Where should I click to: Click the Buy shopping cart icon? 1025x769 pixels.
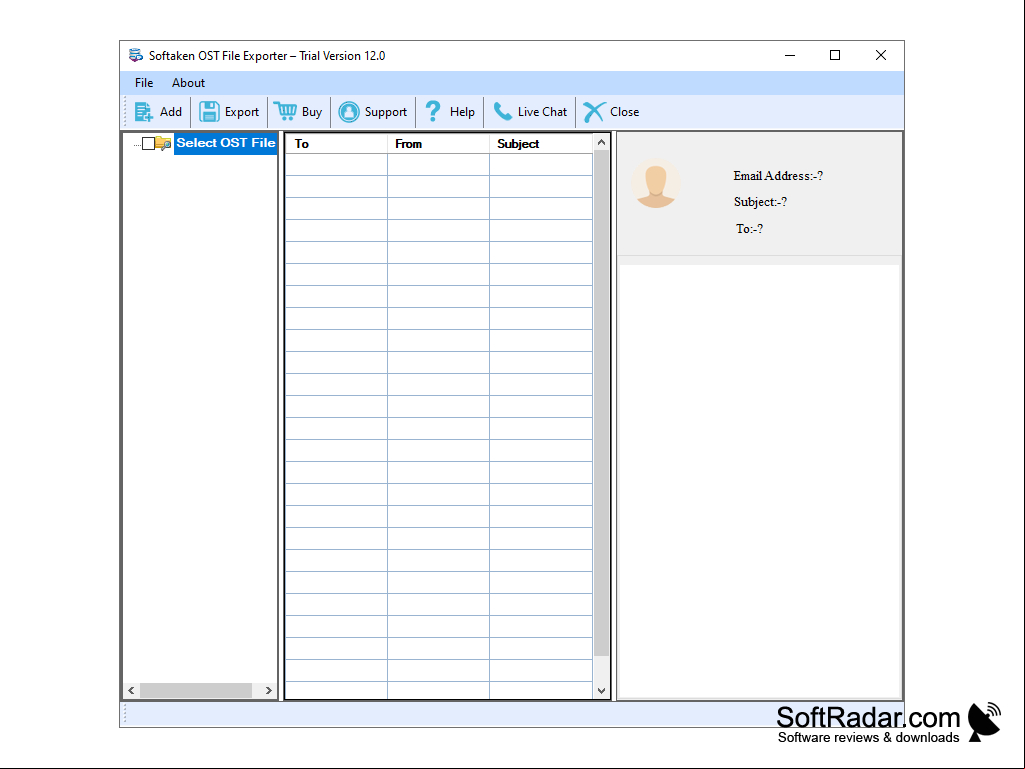(x=285, y=111)
